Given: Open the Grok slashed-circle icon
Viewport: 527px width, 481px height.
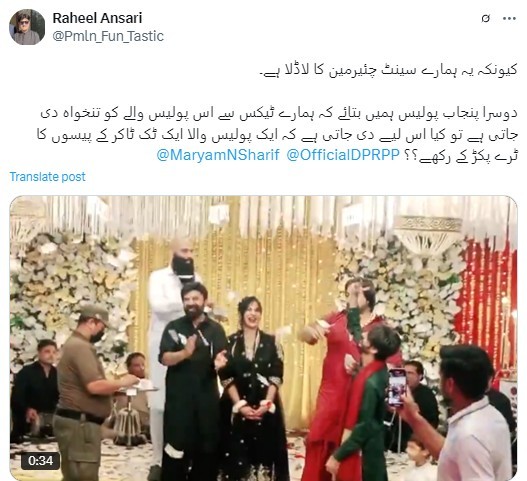Looking at the screenshot, I should point(485,18).
